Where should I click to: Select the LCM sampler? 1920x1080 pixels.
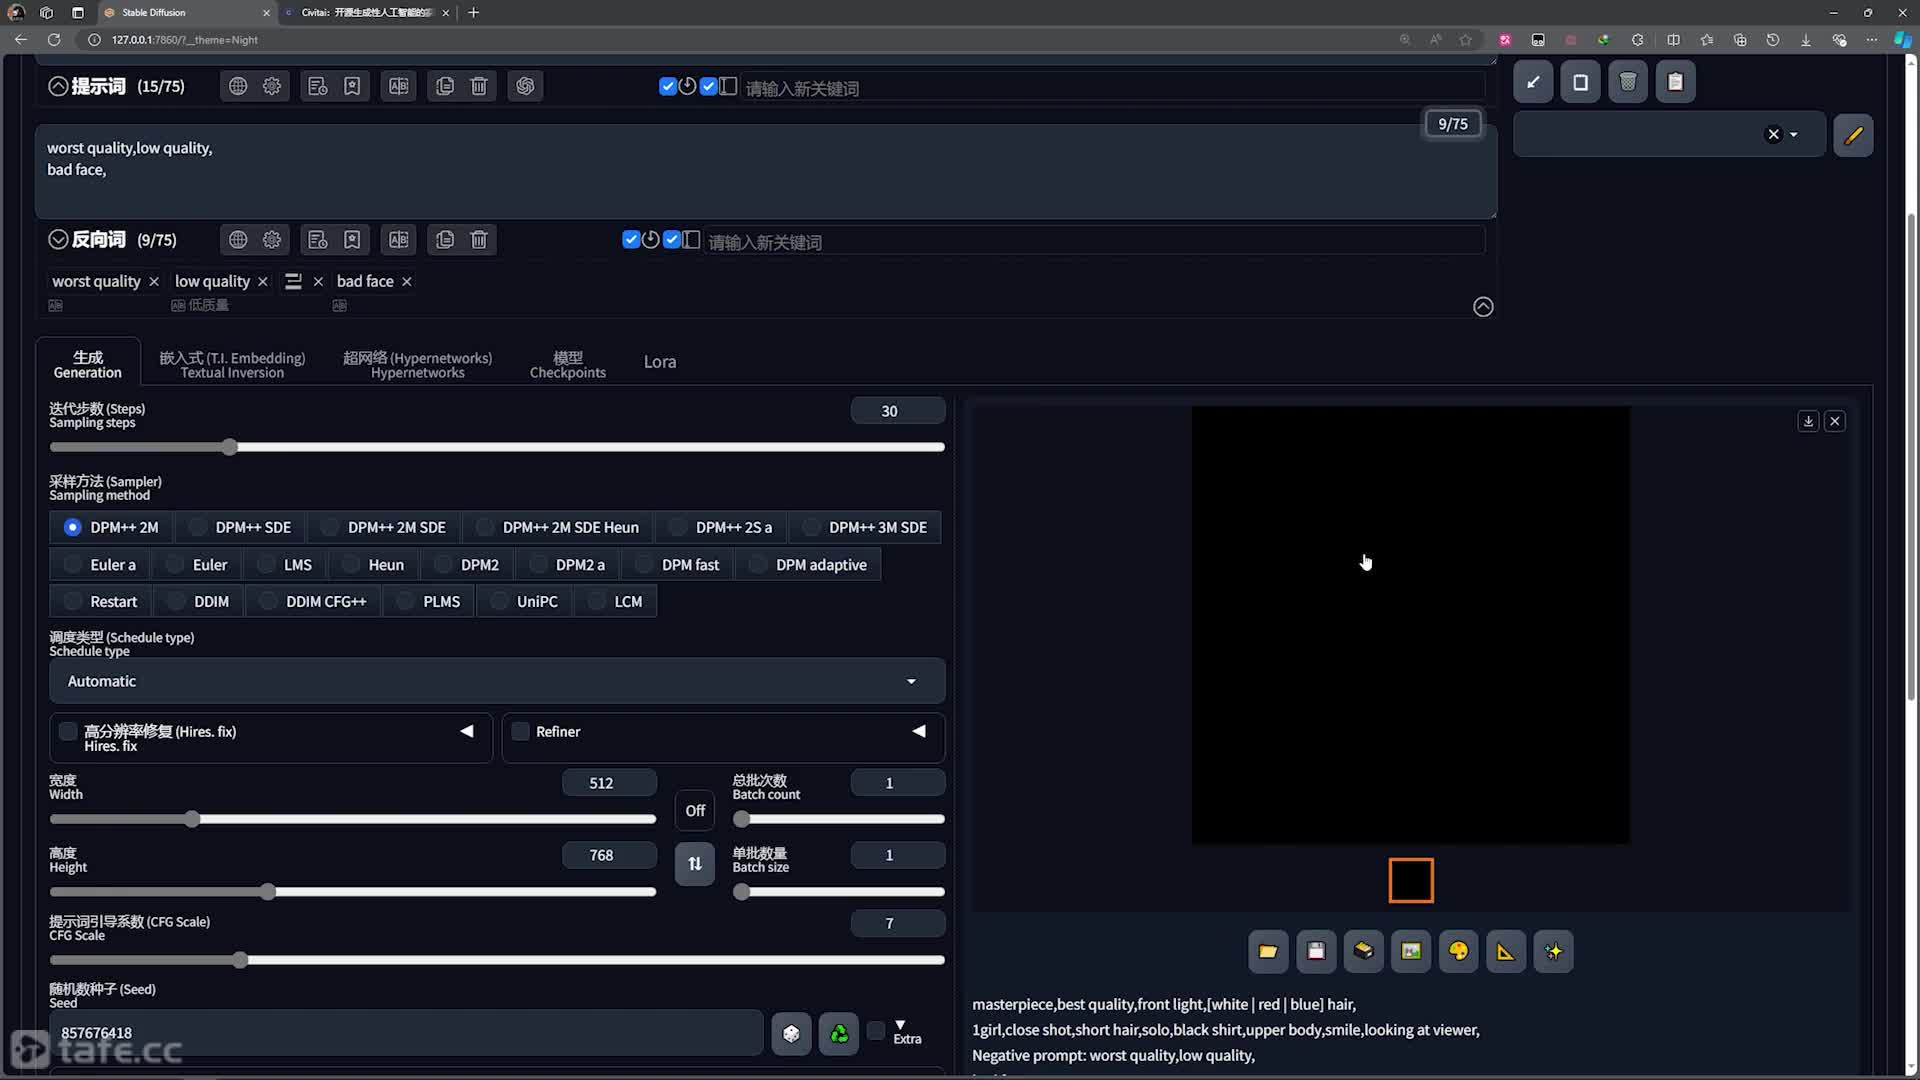point(615,601)
